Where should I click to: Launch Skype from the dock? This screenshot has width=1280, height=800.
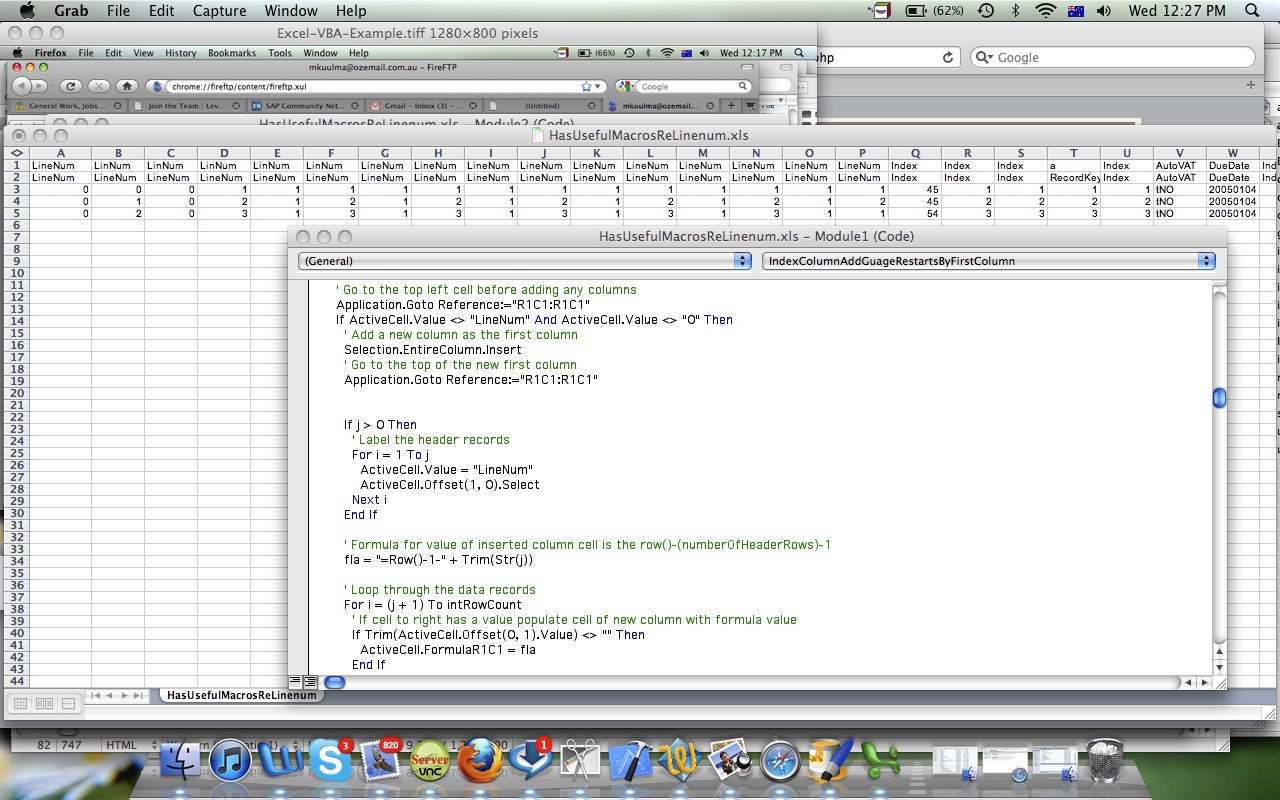pos(329,762)
